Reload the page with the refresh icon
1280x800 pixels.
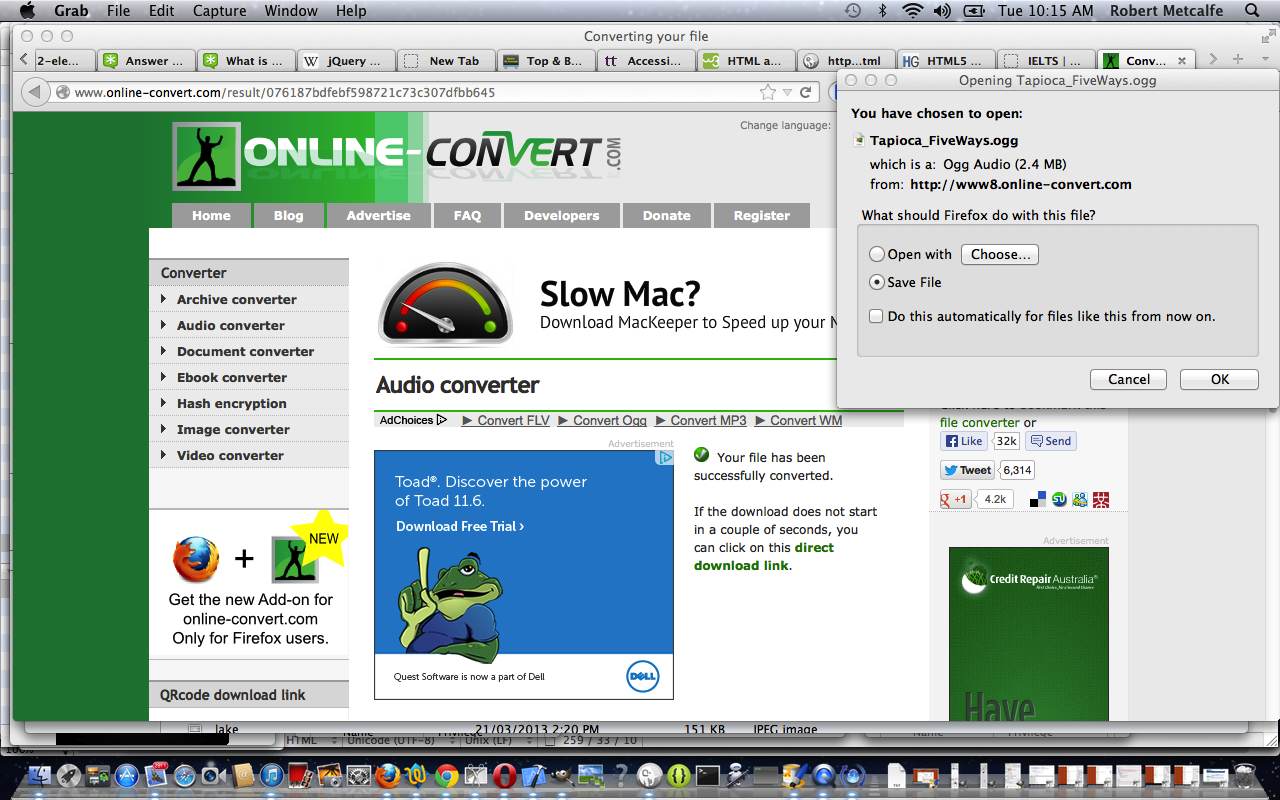pos(805,92)
